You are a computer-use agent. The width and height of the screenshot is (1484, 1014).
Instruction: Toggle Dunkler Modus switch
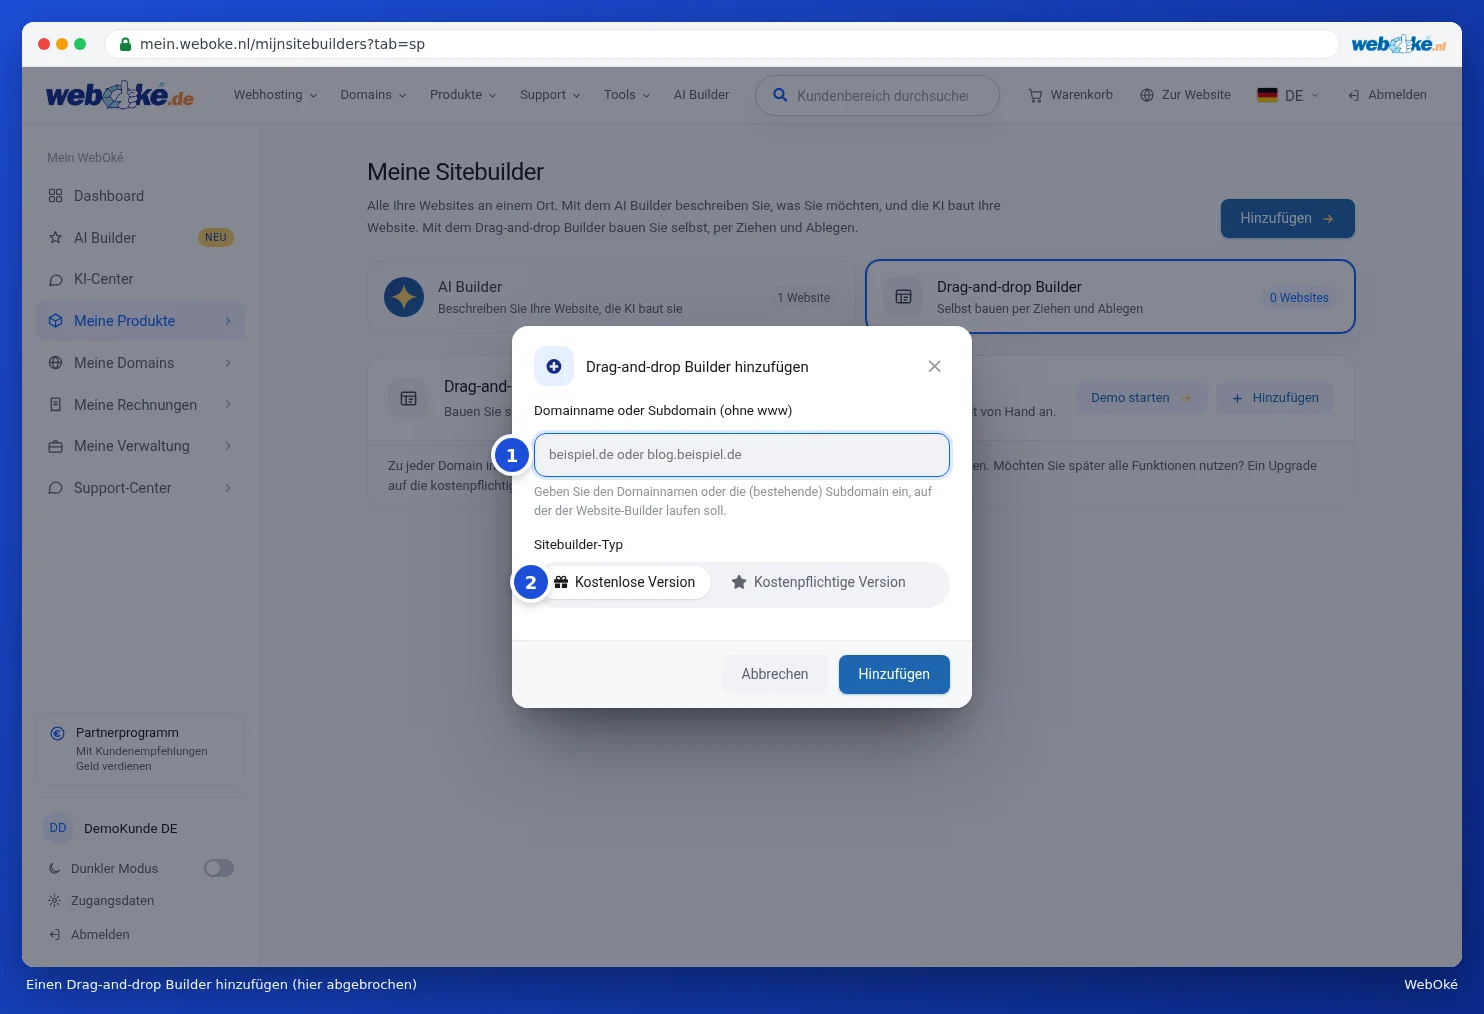[x=219, y=868]
